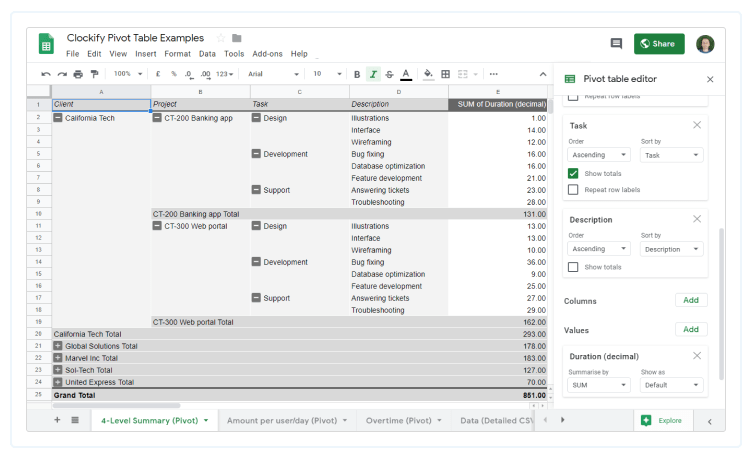Open Google Sheets home icon
The image size is (752, 458).
46,44
